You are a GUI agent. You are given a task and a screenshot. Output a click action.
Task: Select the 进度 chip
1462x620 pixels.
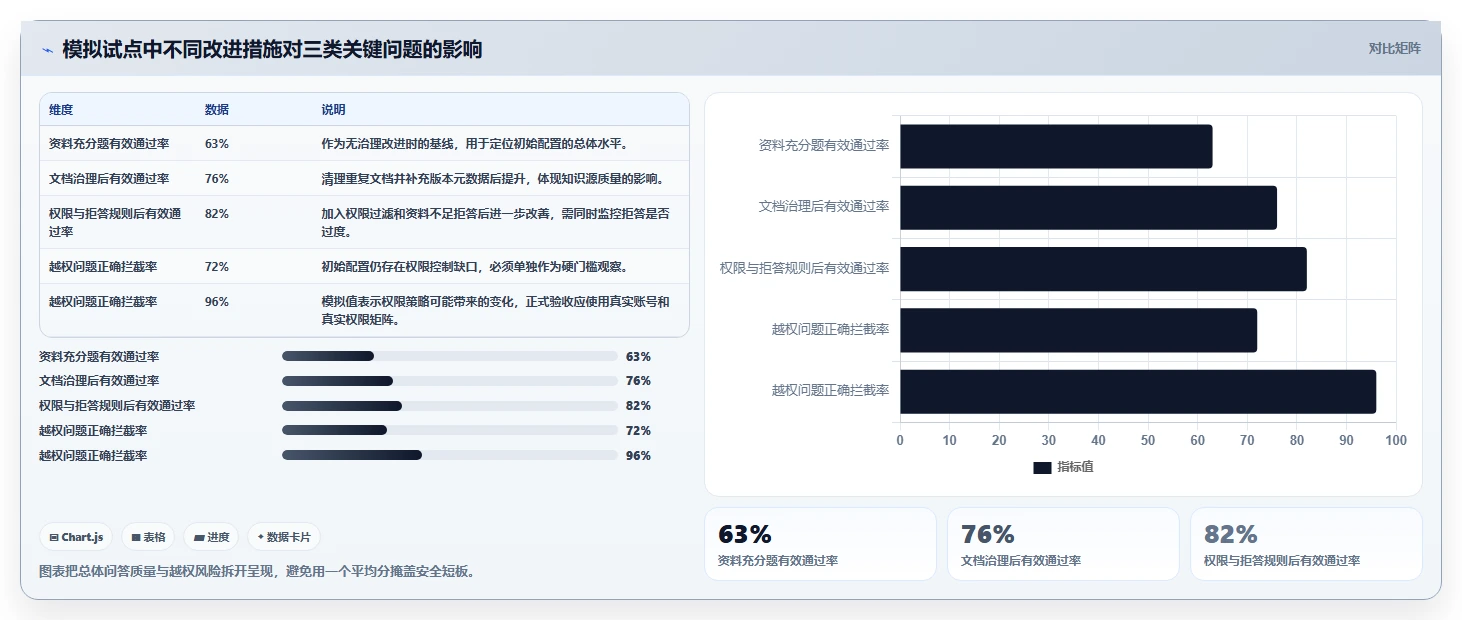click(x=211, y=537)
